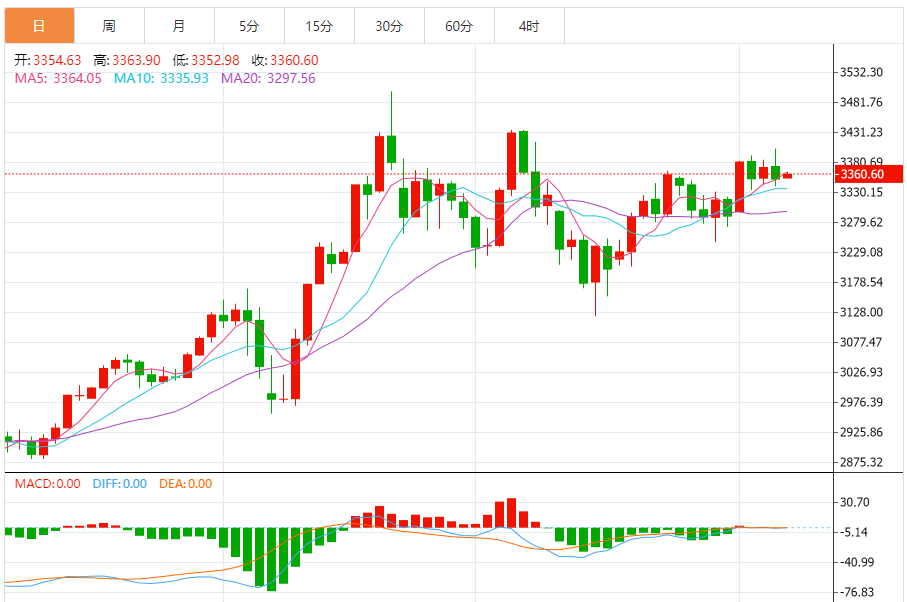The width and height of the screenshot is (907, 602).
Task: Show the 60分 interval chart
Action: point(459,26)
